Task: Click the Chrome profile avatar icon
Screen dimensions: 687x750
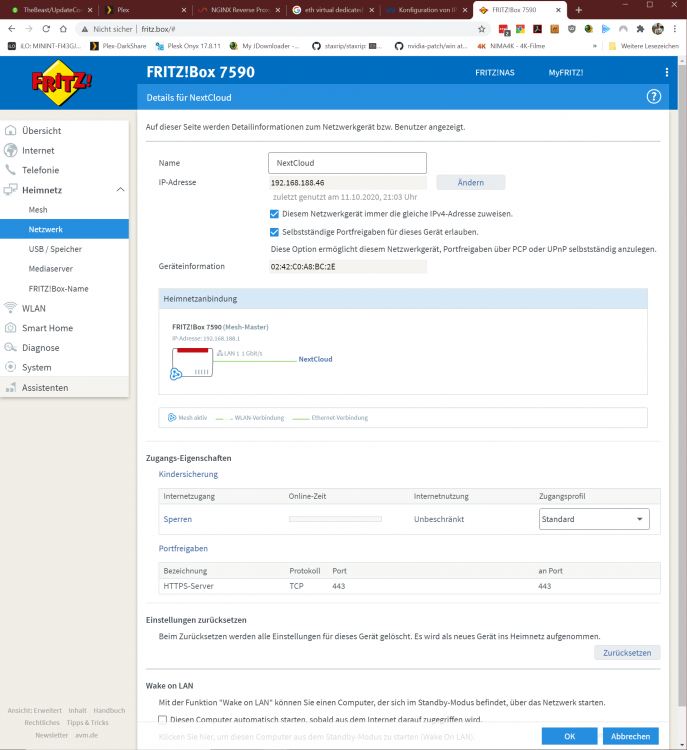Action: (x=658, y=29)
